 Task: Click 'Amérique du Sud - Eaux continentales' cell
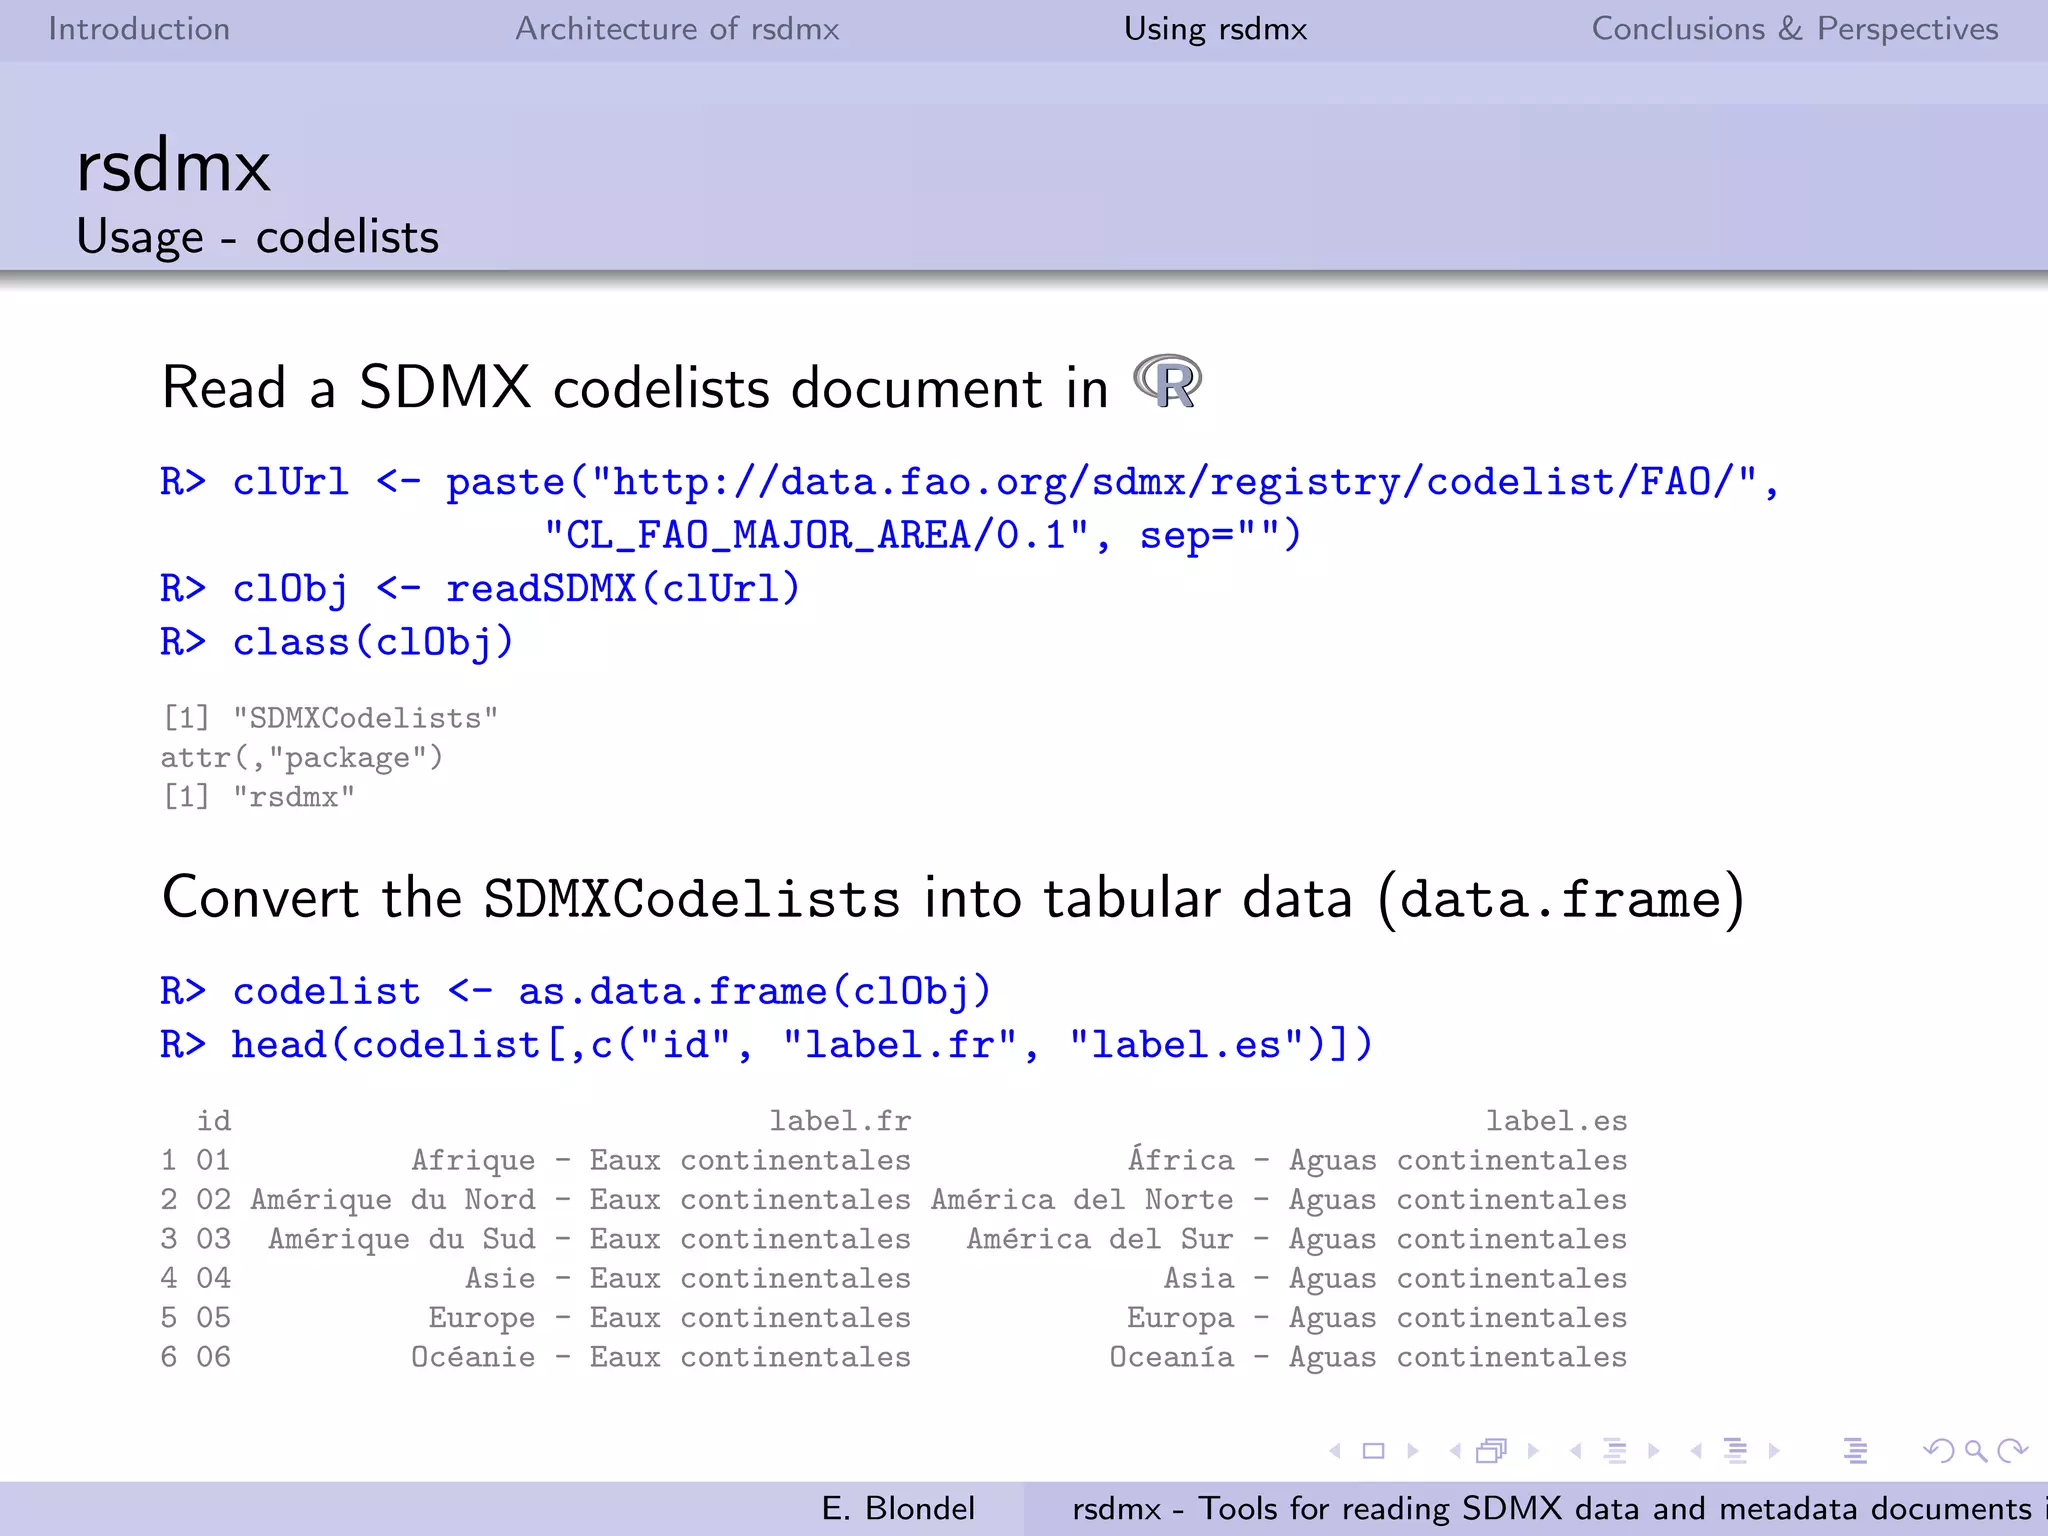point(590,1239)
